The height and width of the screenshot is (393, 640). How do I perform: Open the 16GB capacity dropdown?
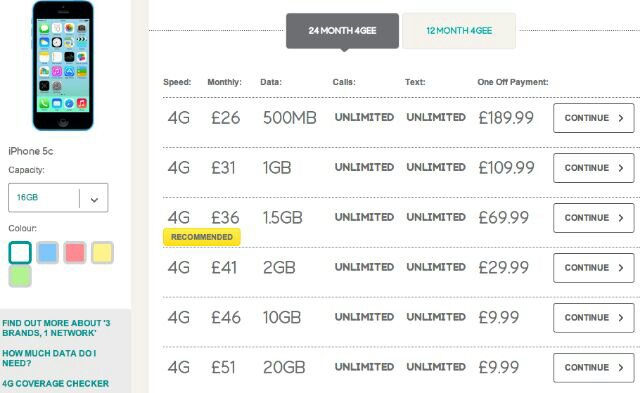58,198
